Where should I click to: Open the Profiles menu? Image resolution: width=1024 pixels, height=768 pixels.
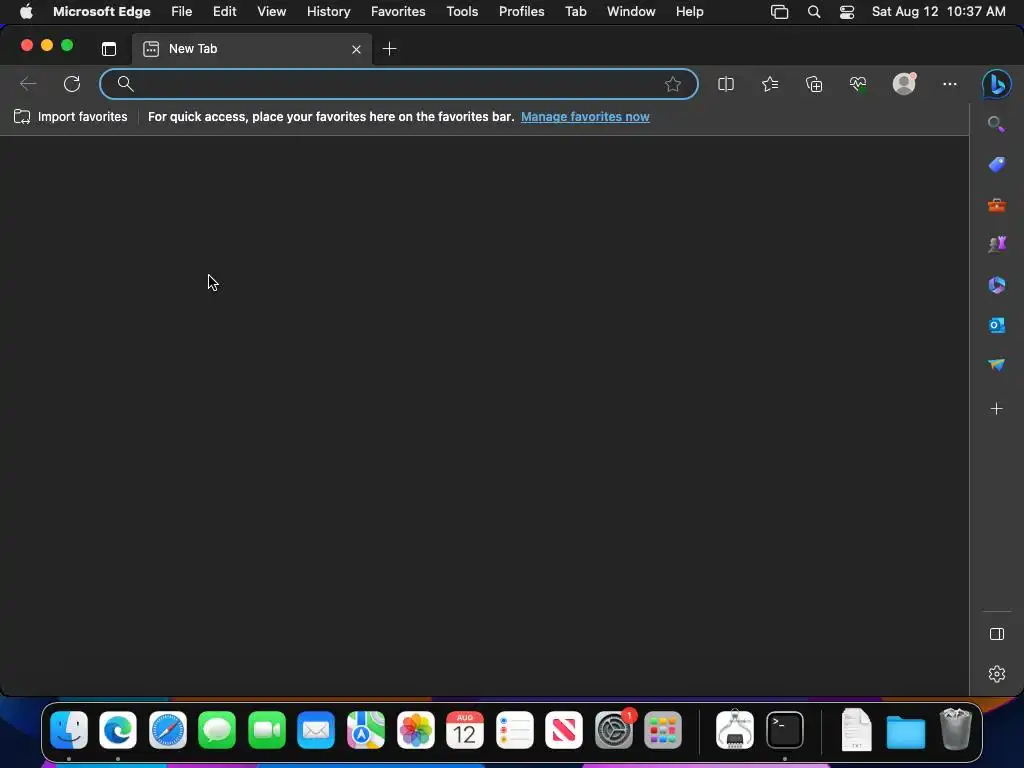tap(522, 12)
